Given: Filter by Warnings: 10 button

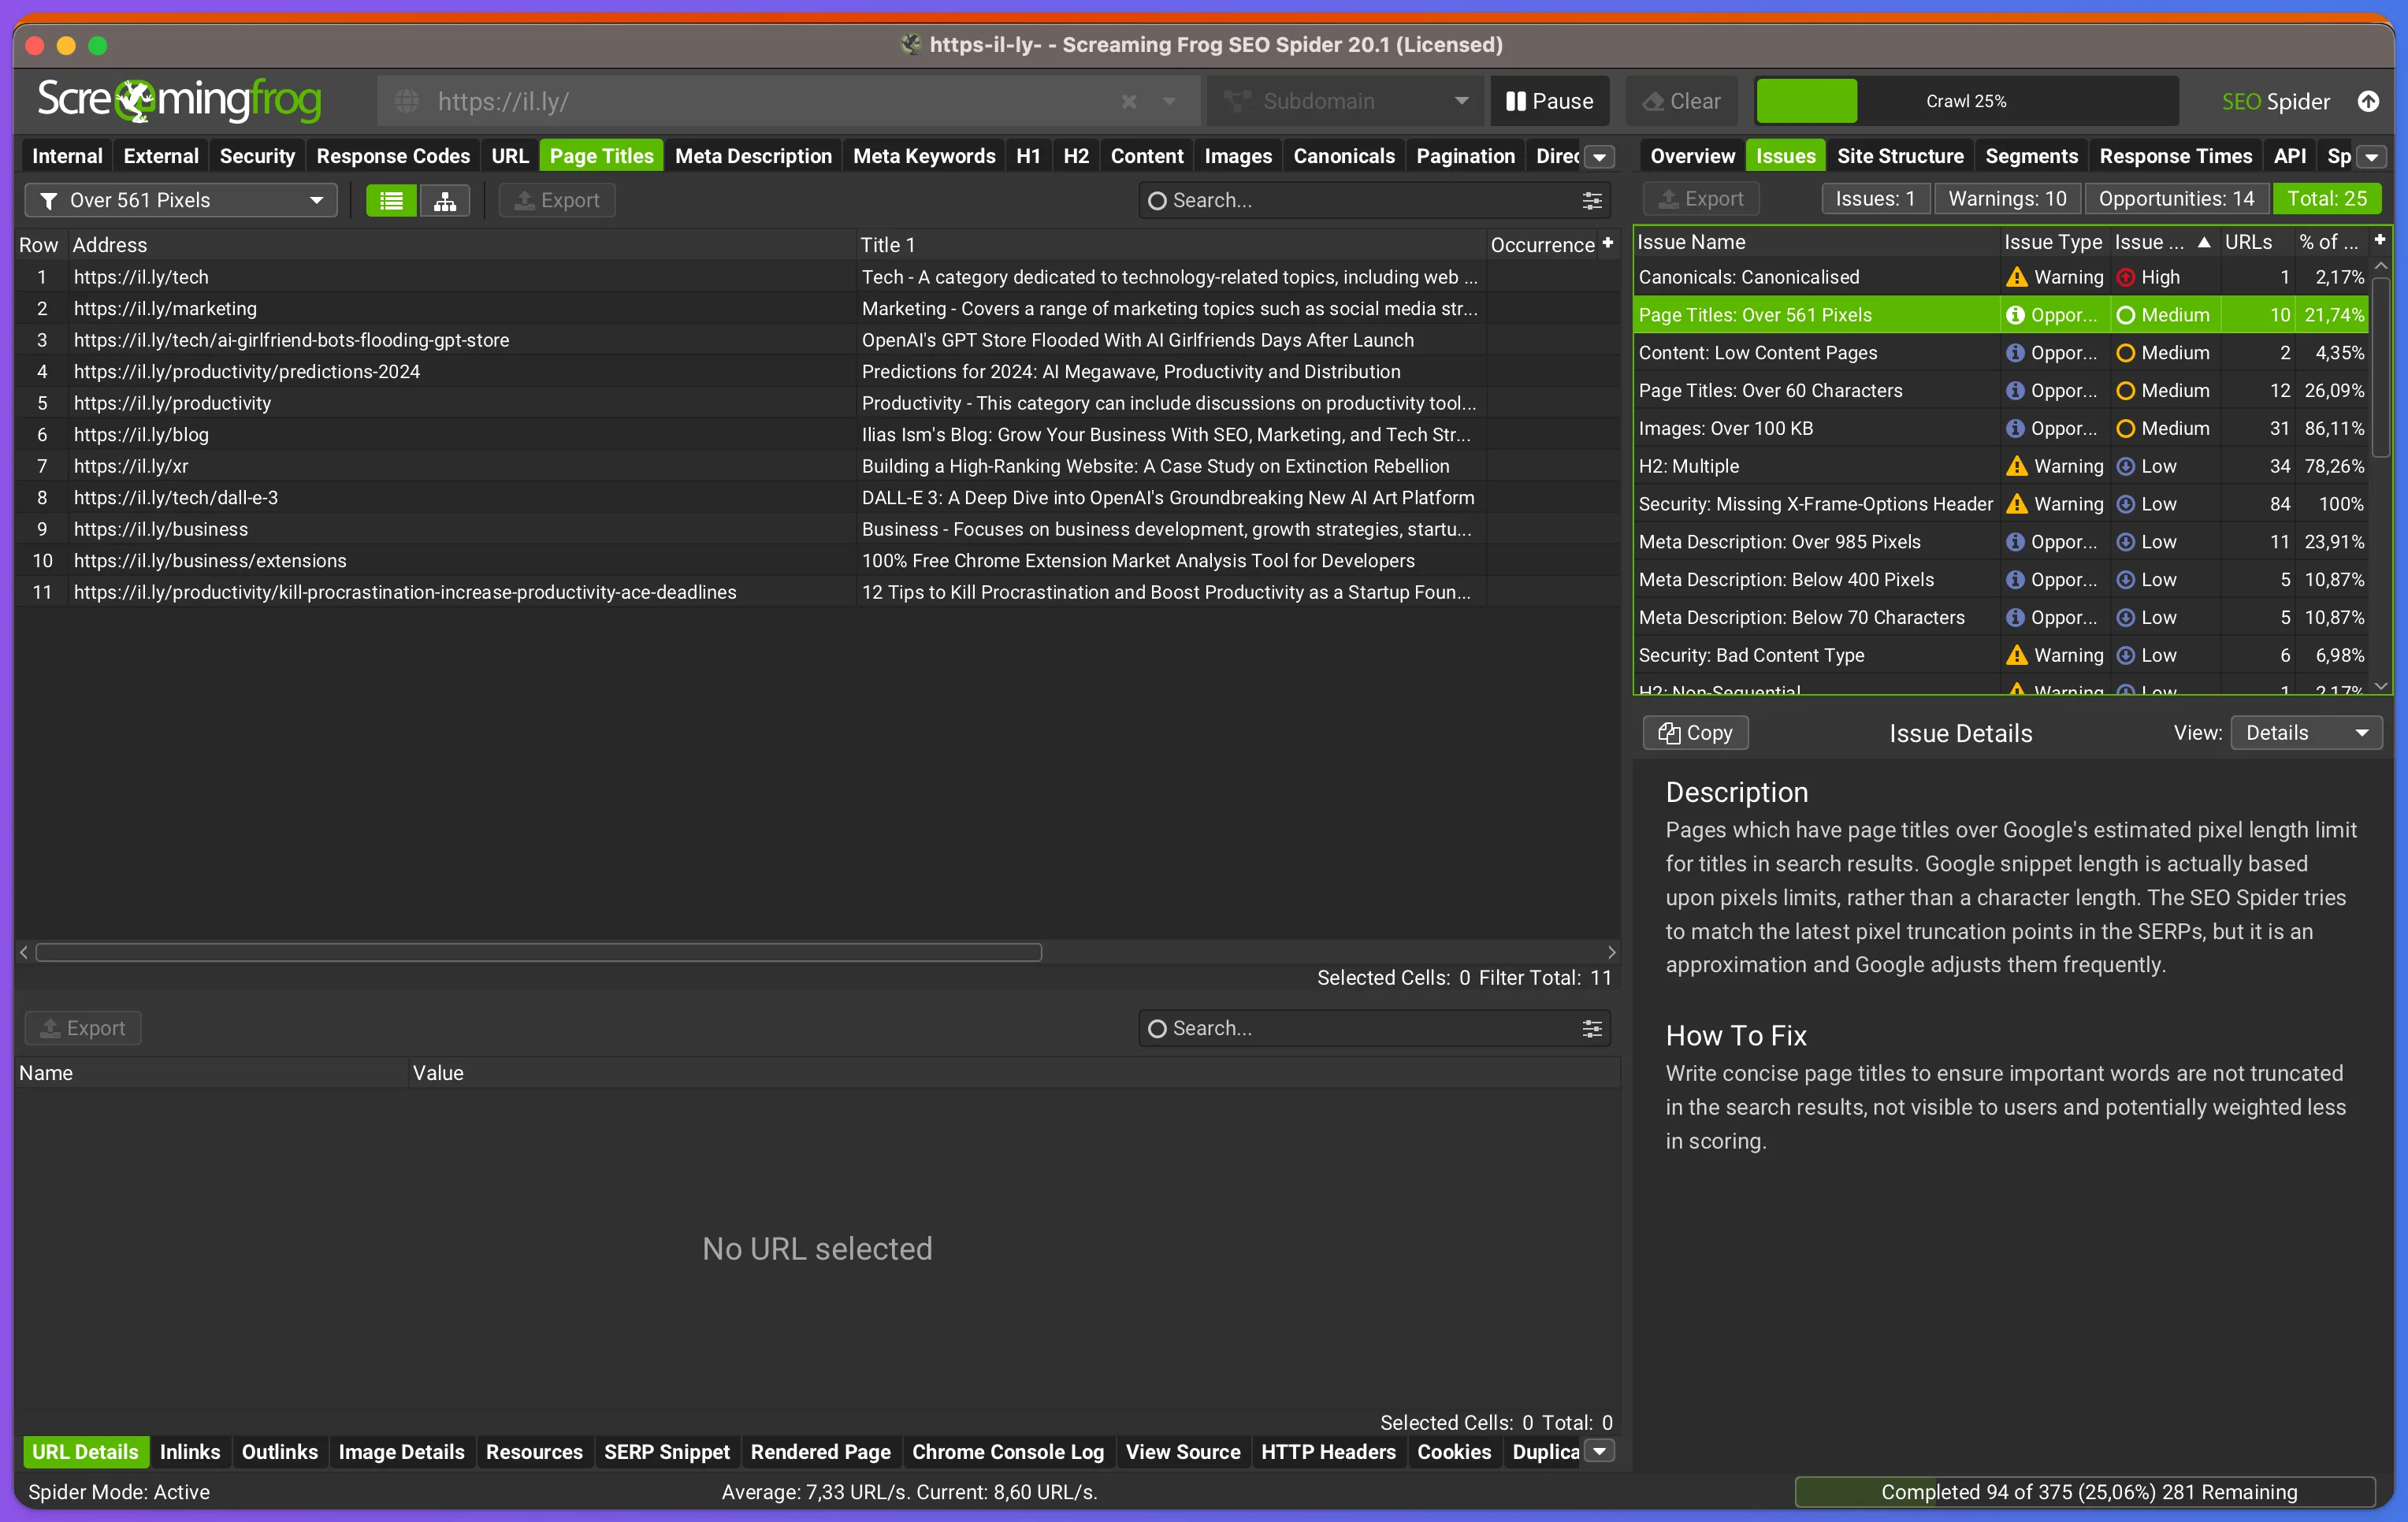Looking at the screenshot, I should (2008, 199).
